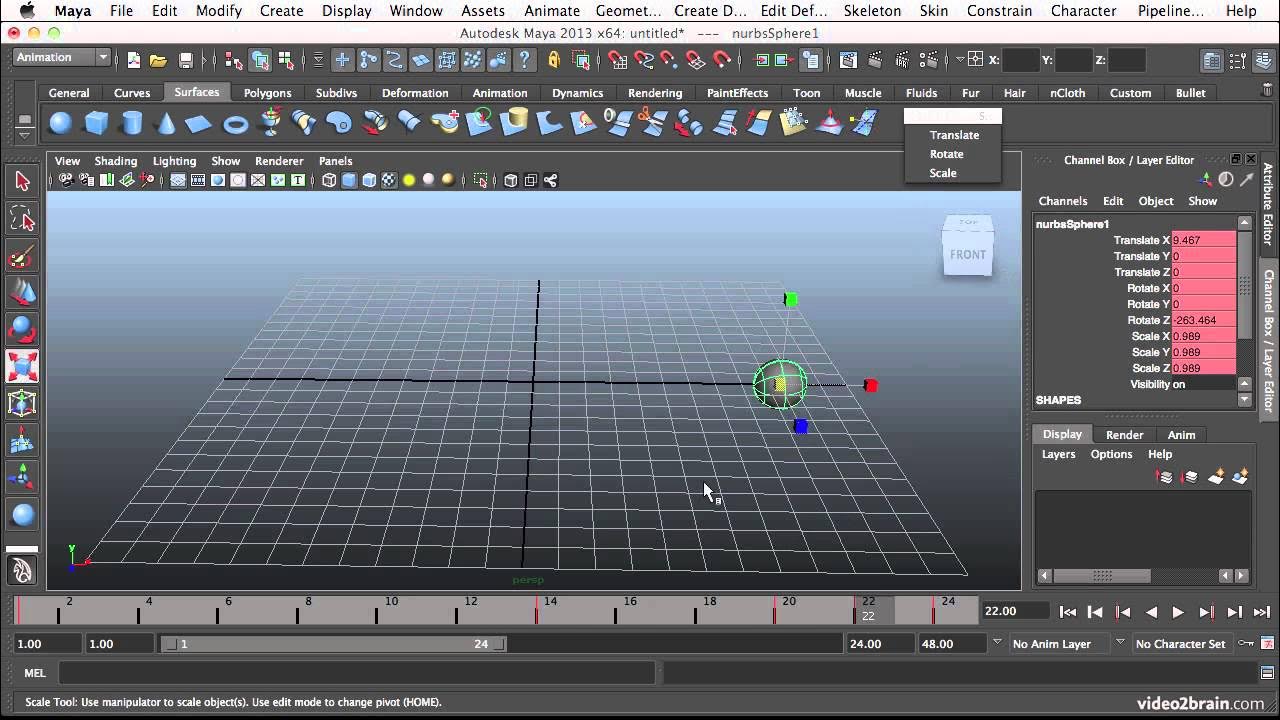Create a NURBS cube from the shelf
The width and height of the screenshot is (1280, 720).
point(96,123)
